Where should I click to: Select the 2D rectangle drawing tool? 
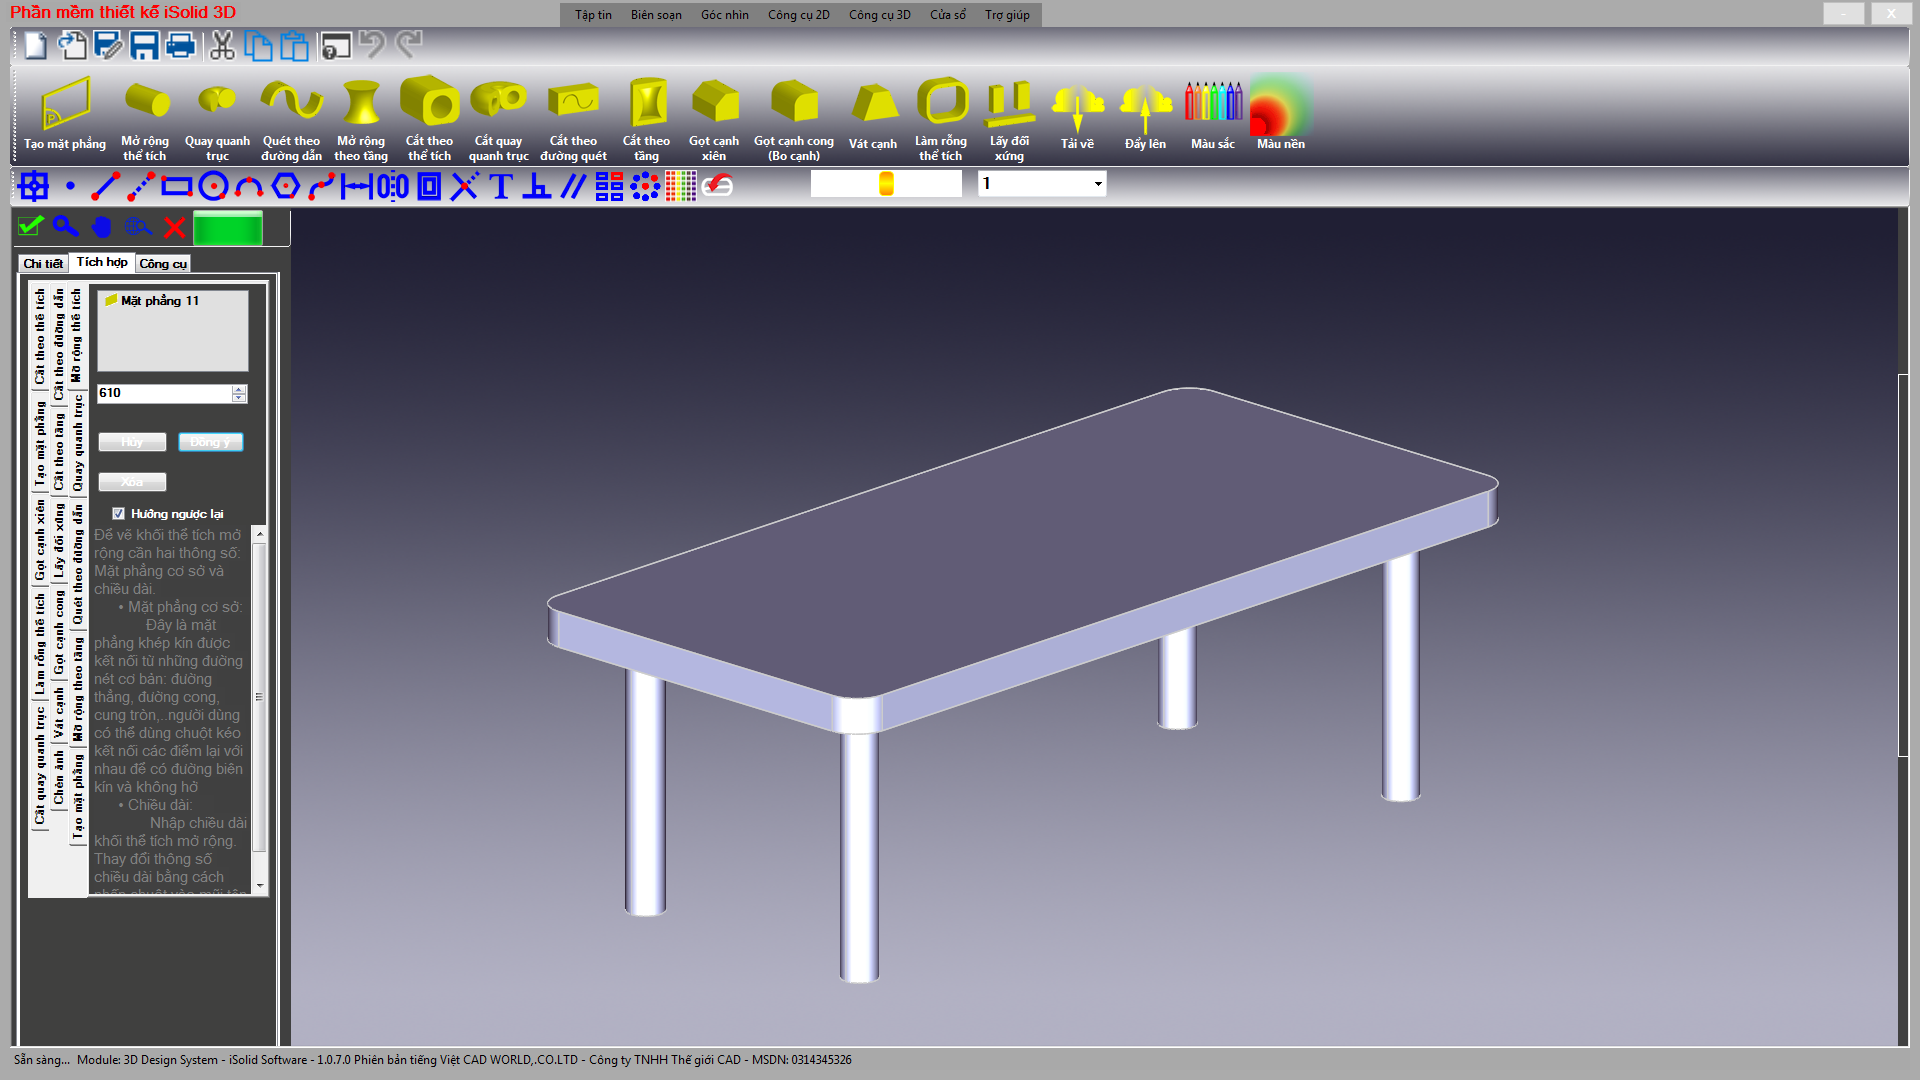[x=177, y=186]
